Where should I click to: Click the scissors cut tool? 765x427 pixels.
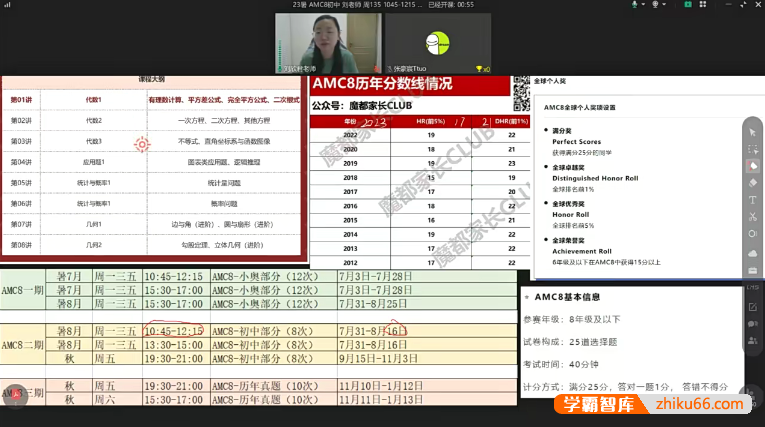coord(752,217)
